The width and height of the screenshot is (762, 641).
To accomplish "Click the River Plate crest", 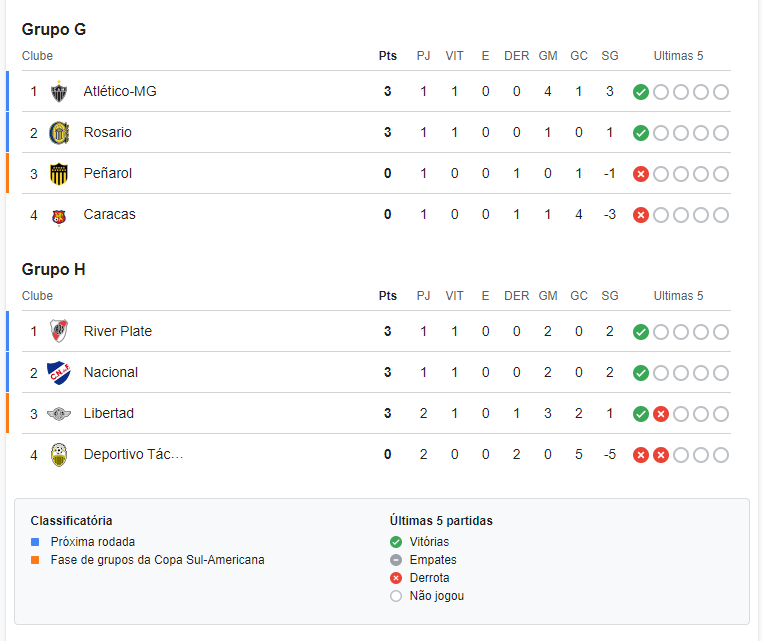I will (x=59, y=331).
